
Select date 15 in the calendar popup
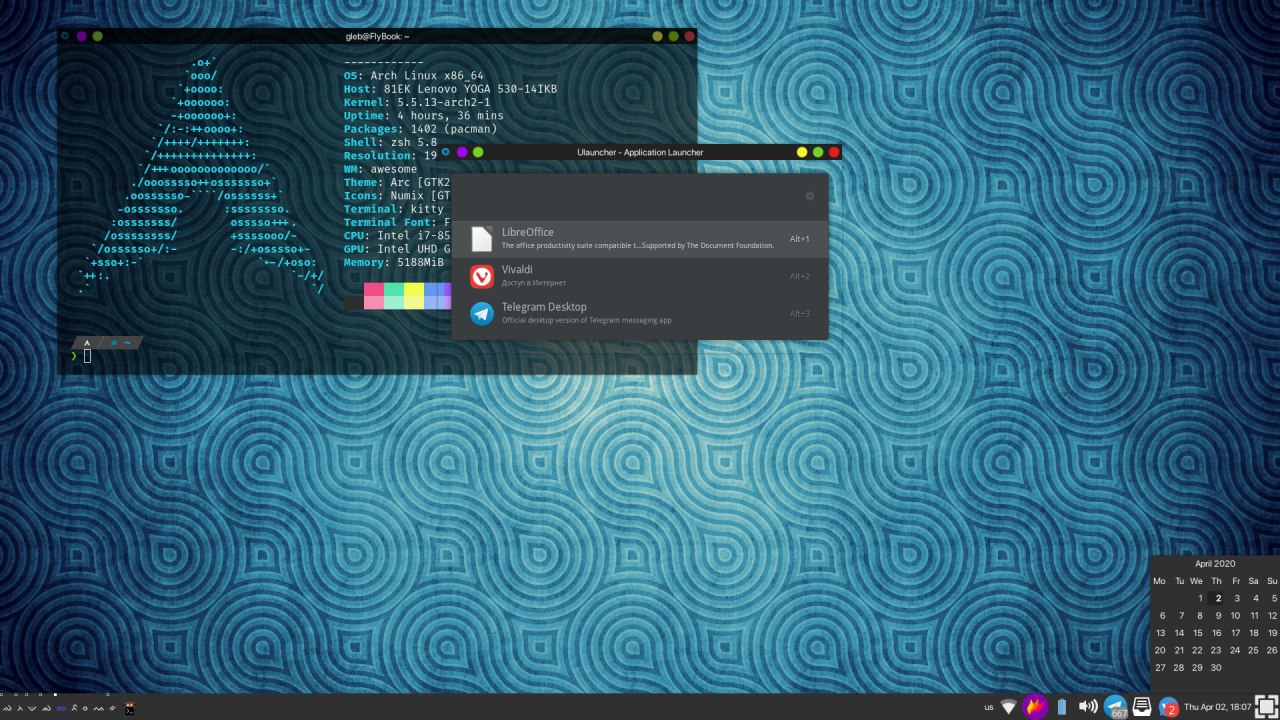[1198, 633]
